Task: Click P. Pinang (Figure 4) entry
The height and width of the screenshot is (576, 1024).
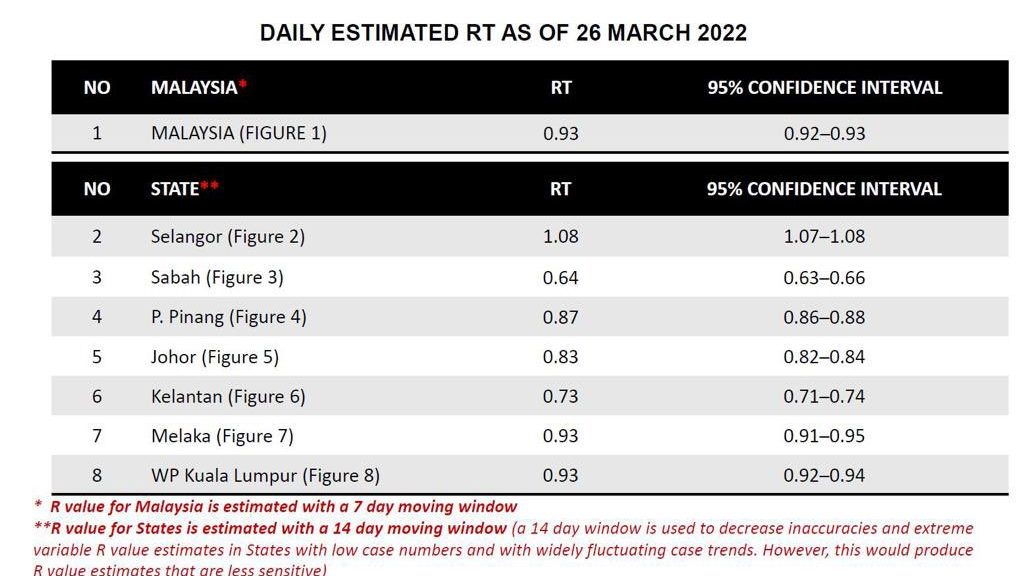Action: (229, 317)
